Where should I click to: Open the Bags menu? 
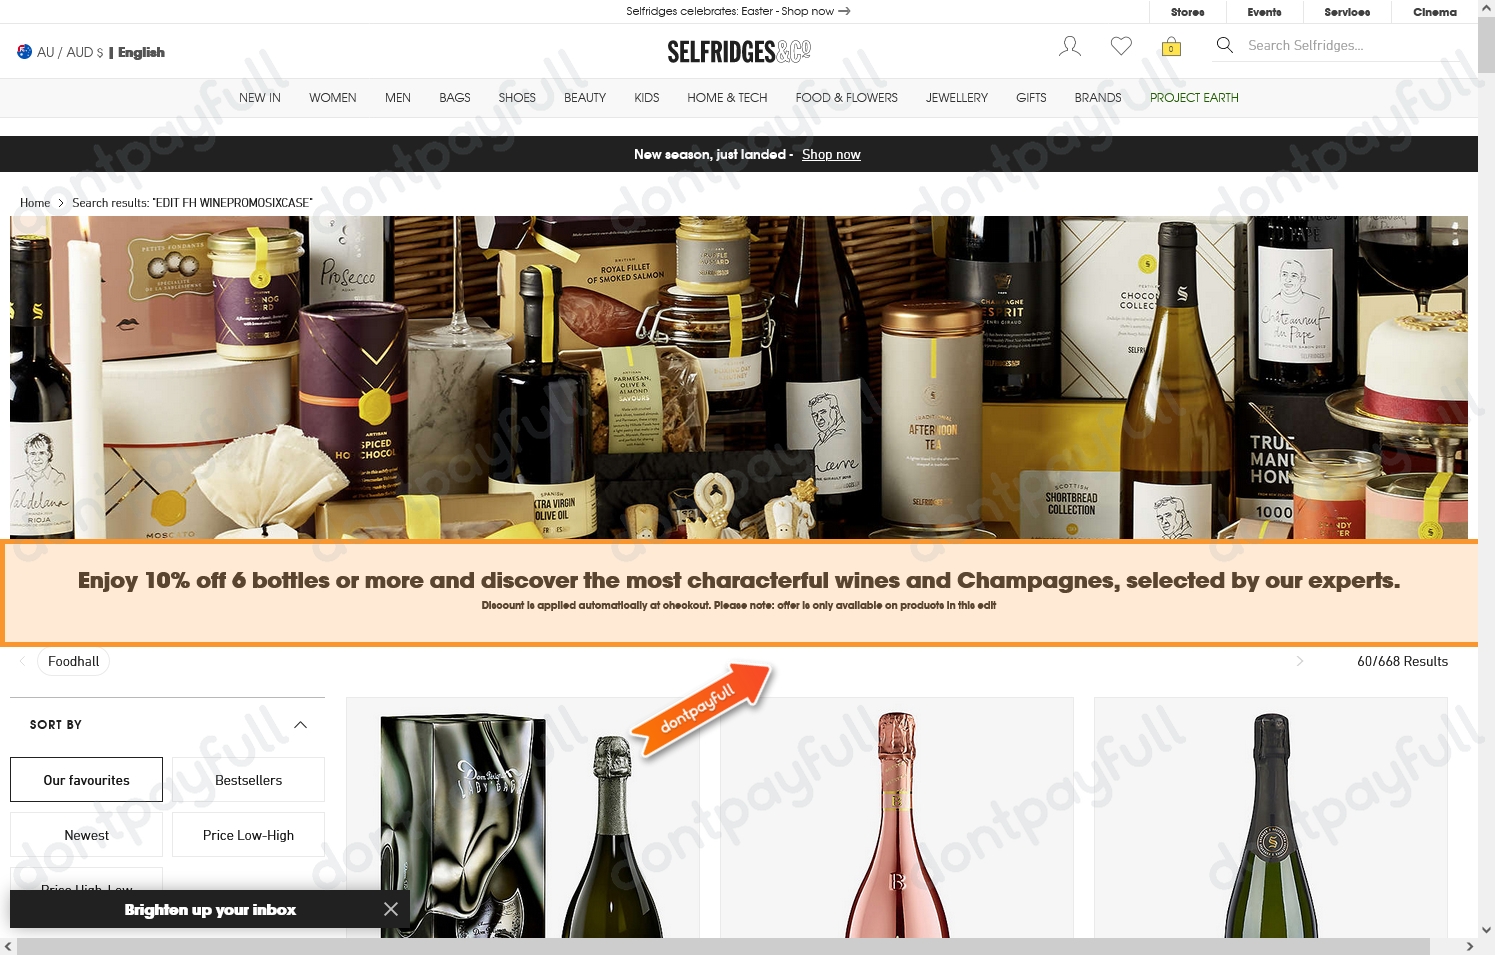(x=455, y=98)
